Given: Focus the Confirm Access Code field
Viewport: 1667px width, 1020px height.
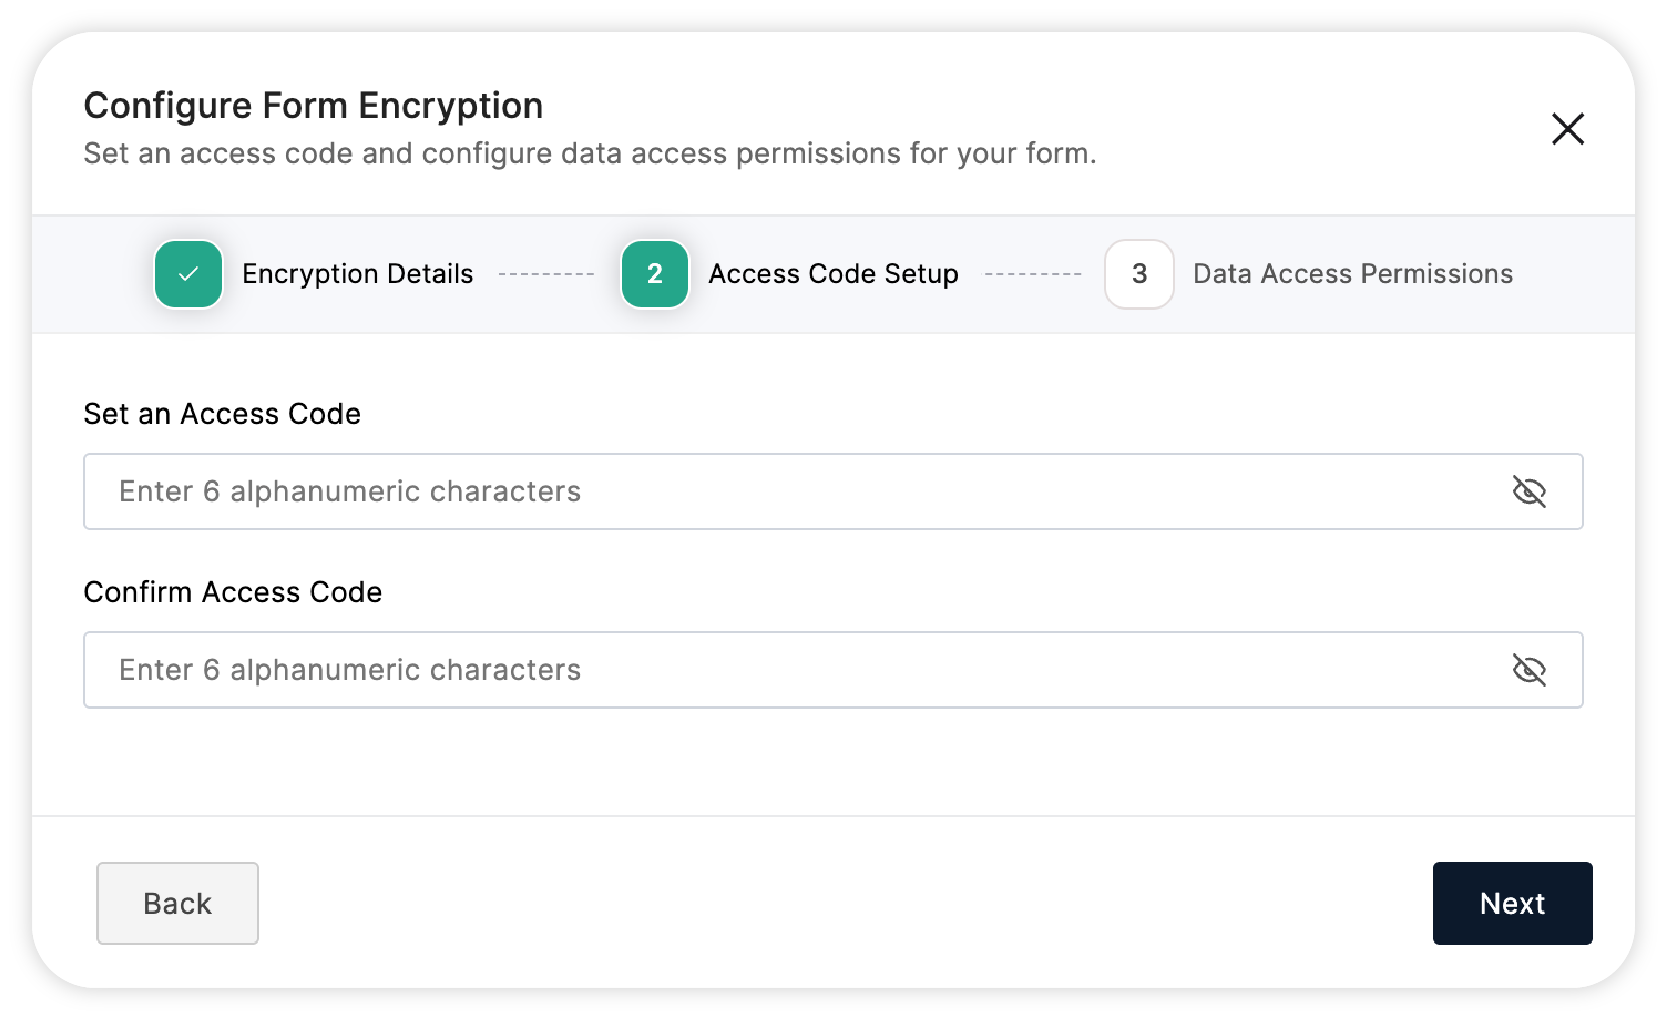Looking at the screenshot, I should tap(833, 670).
